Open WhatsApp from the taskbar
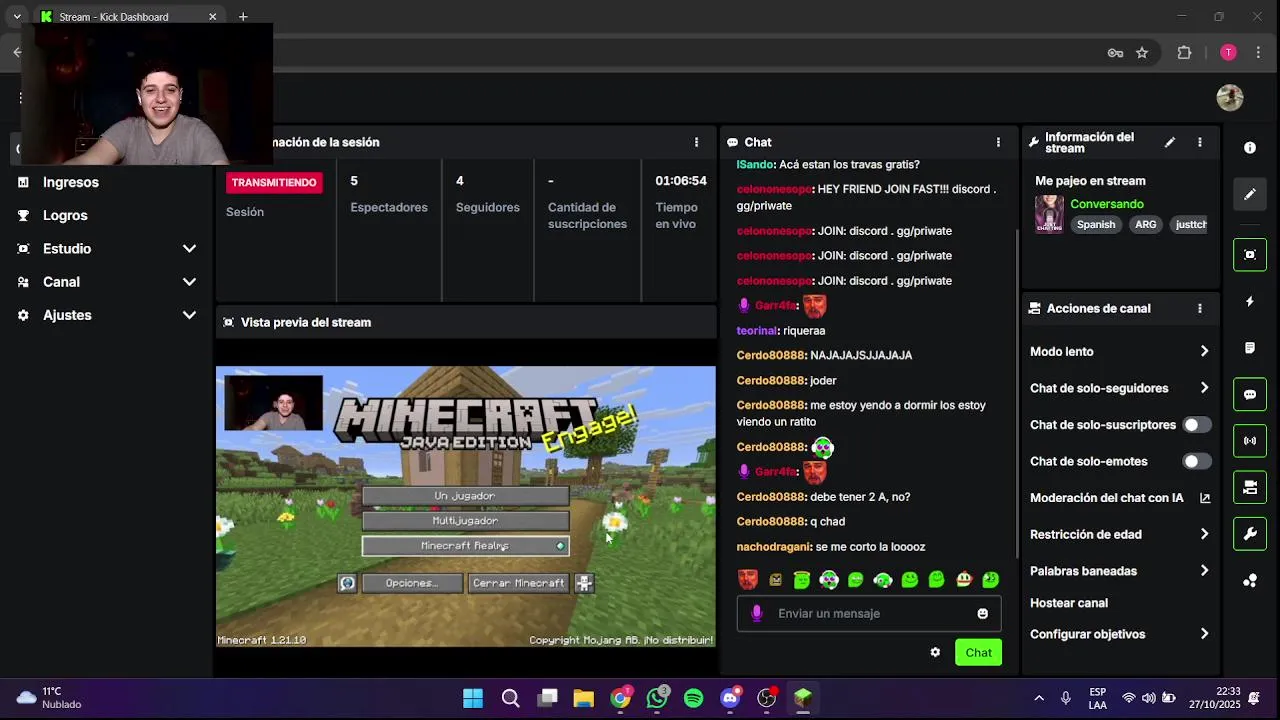This screenshot has height=720, width=1280. (x=657, y=698)
